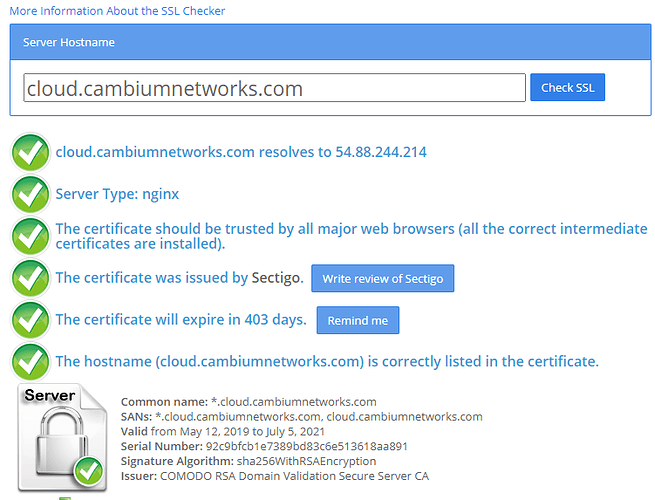Screen dimensions: 655x500
Task: Click the Serial Number value
Action: tap(306, 447)
